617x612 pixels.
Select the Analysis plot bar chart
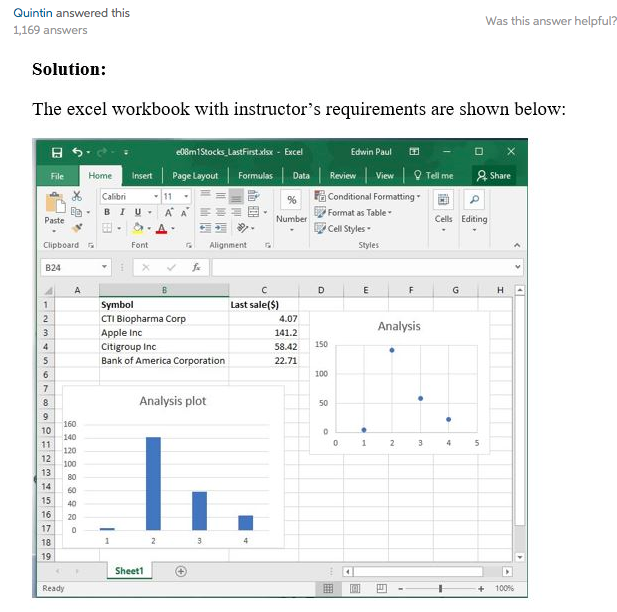pyautogui.click(x=173, y=467)
